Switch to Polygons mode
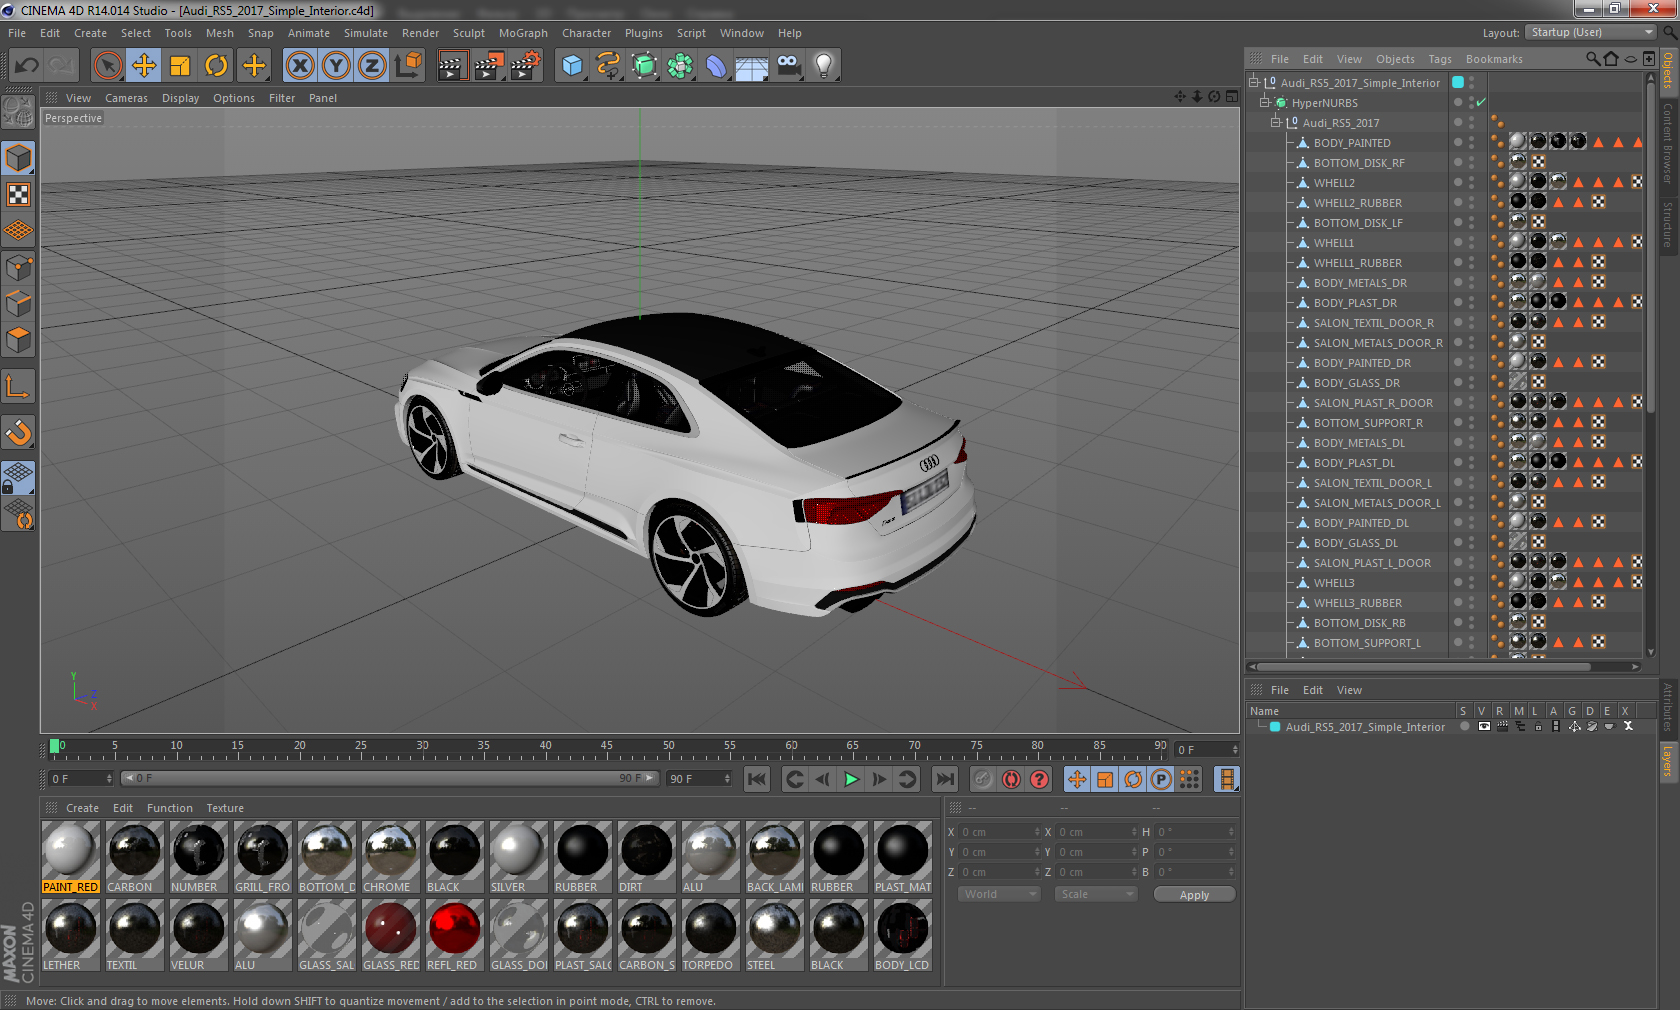The height and width of the screenshot is (1010, 1680). (18, 340)
